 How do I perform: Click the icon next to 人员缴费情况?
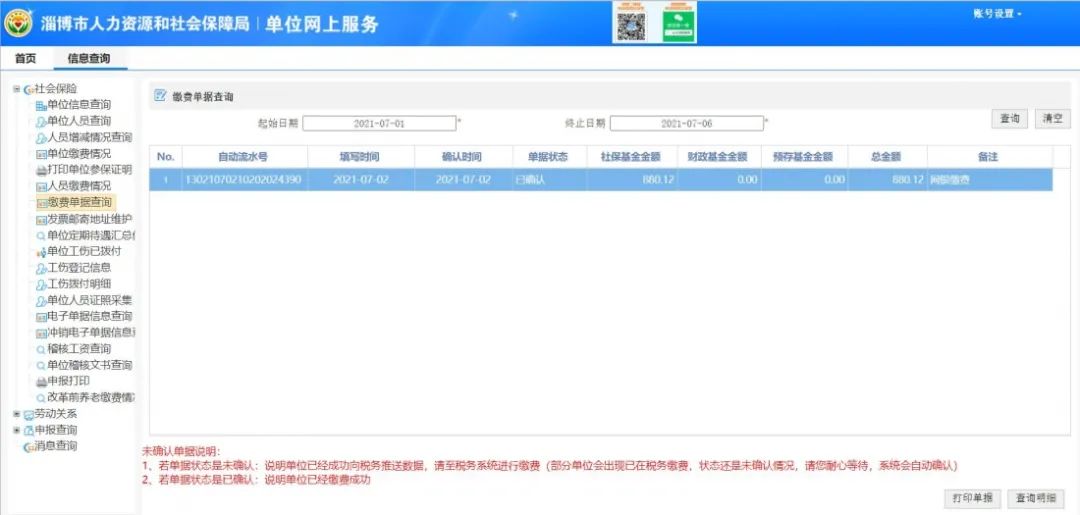point(41,187)
